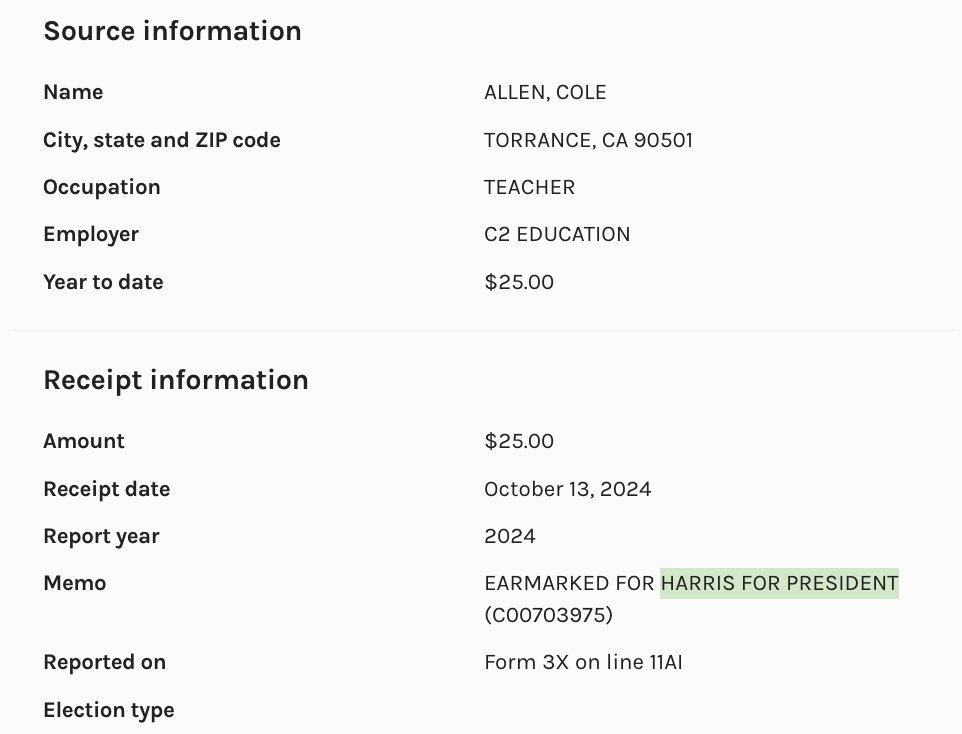
Task: Click the 2024 report year value
Action: 509,536
